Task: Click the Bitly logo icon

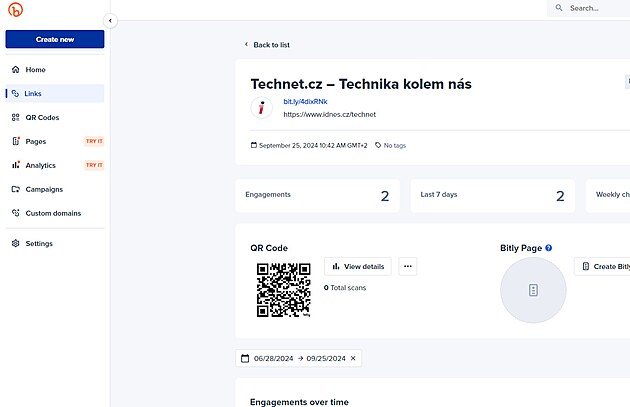Action: 15,11
